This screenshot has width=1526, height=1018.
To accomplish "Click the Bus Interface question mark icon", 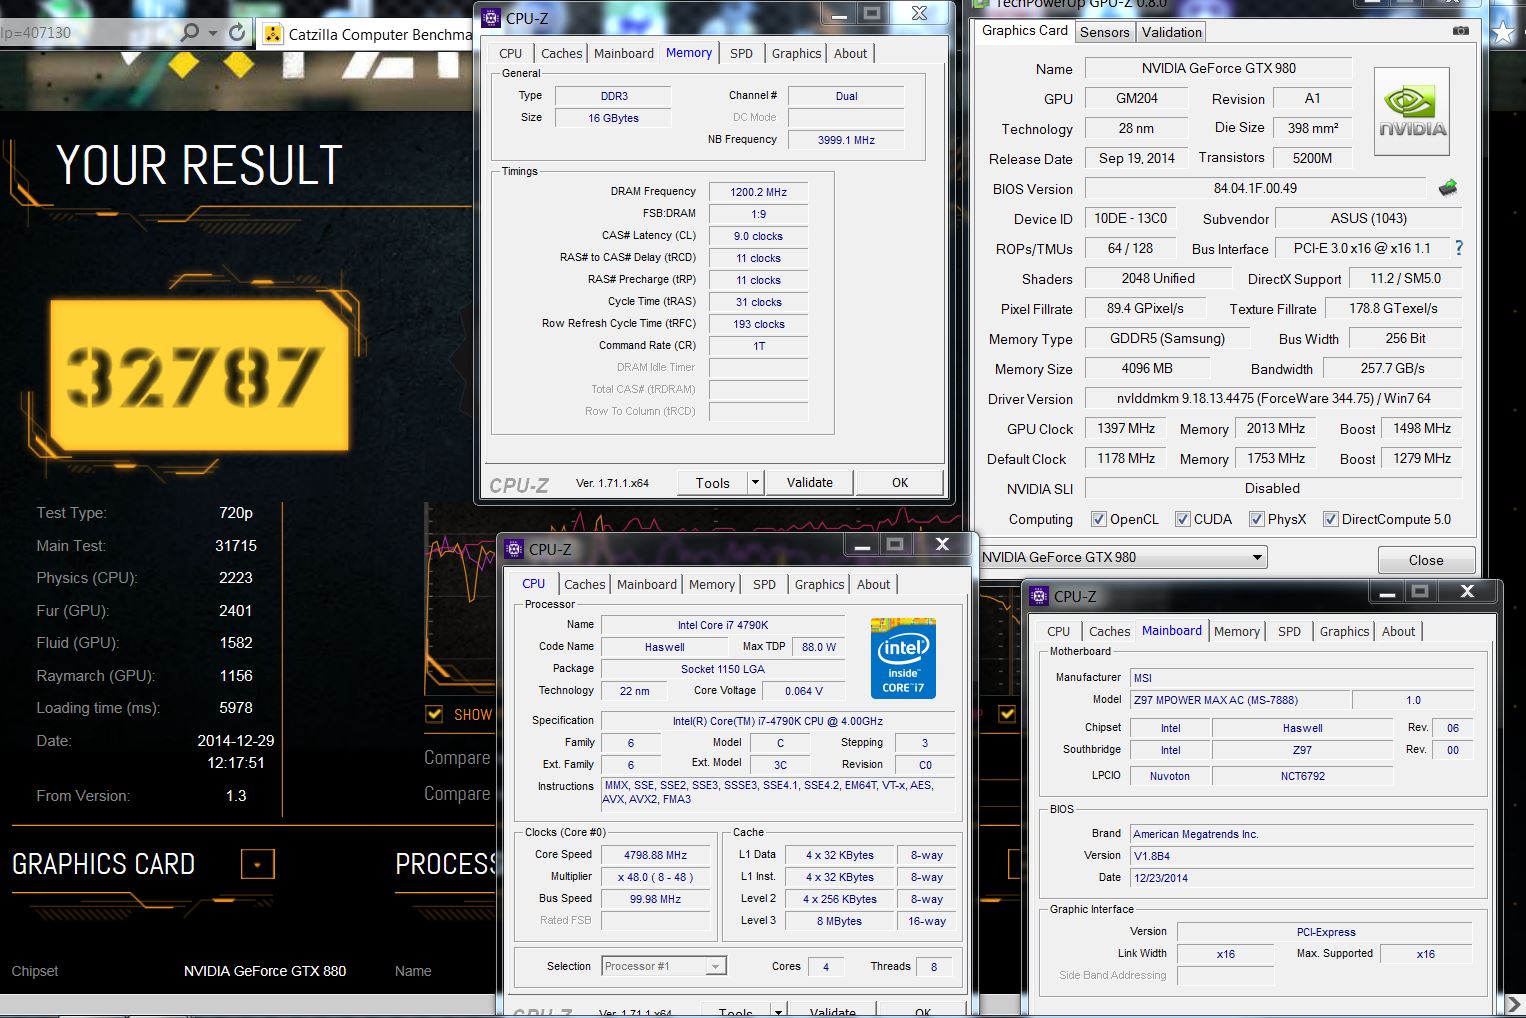I will click(x=1459, y=248).
